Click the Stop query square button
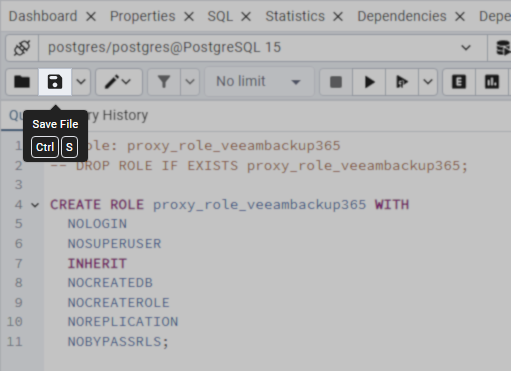511x371 pixels. tap(336, 82)
